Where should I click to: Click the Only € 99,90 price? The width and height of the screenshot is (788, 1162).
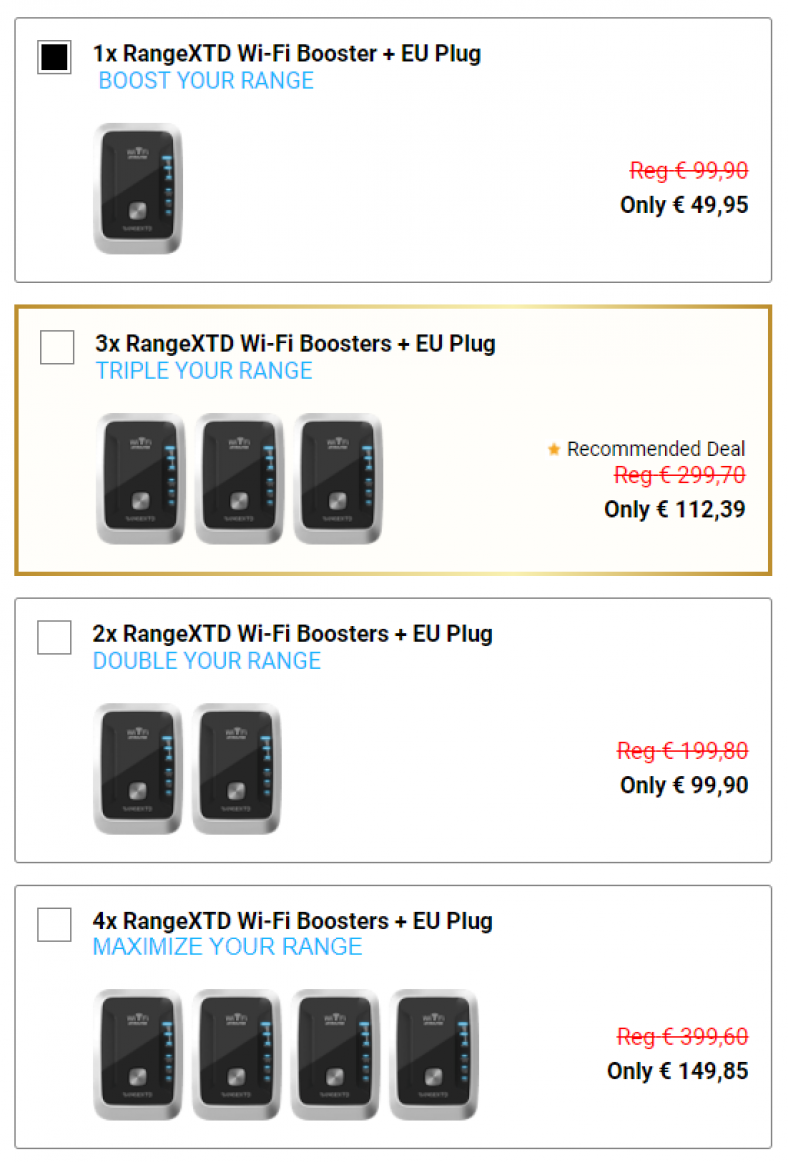click(684, 785)
